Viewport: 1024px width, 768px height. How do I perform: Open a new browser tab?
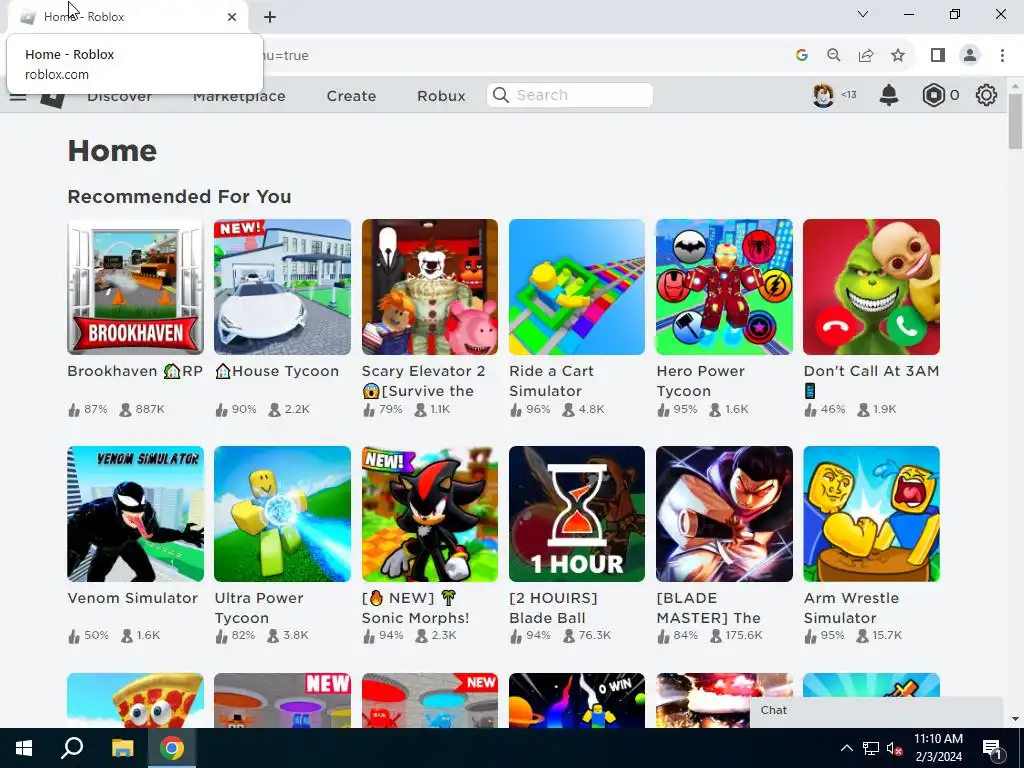pyautogui.click(x=270, y=17)
